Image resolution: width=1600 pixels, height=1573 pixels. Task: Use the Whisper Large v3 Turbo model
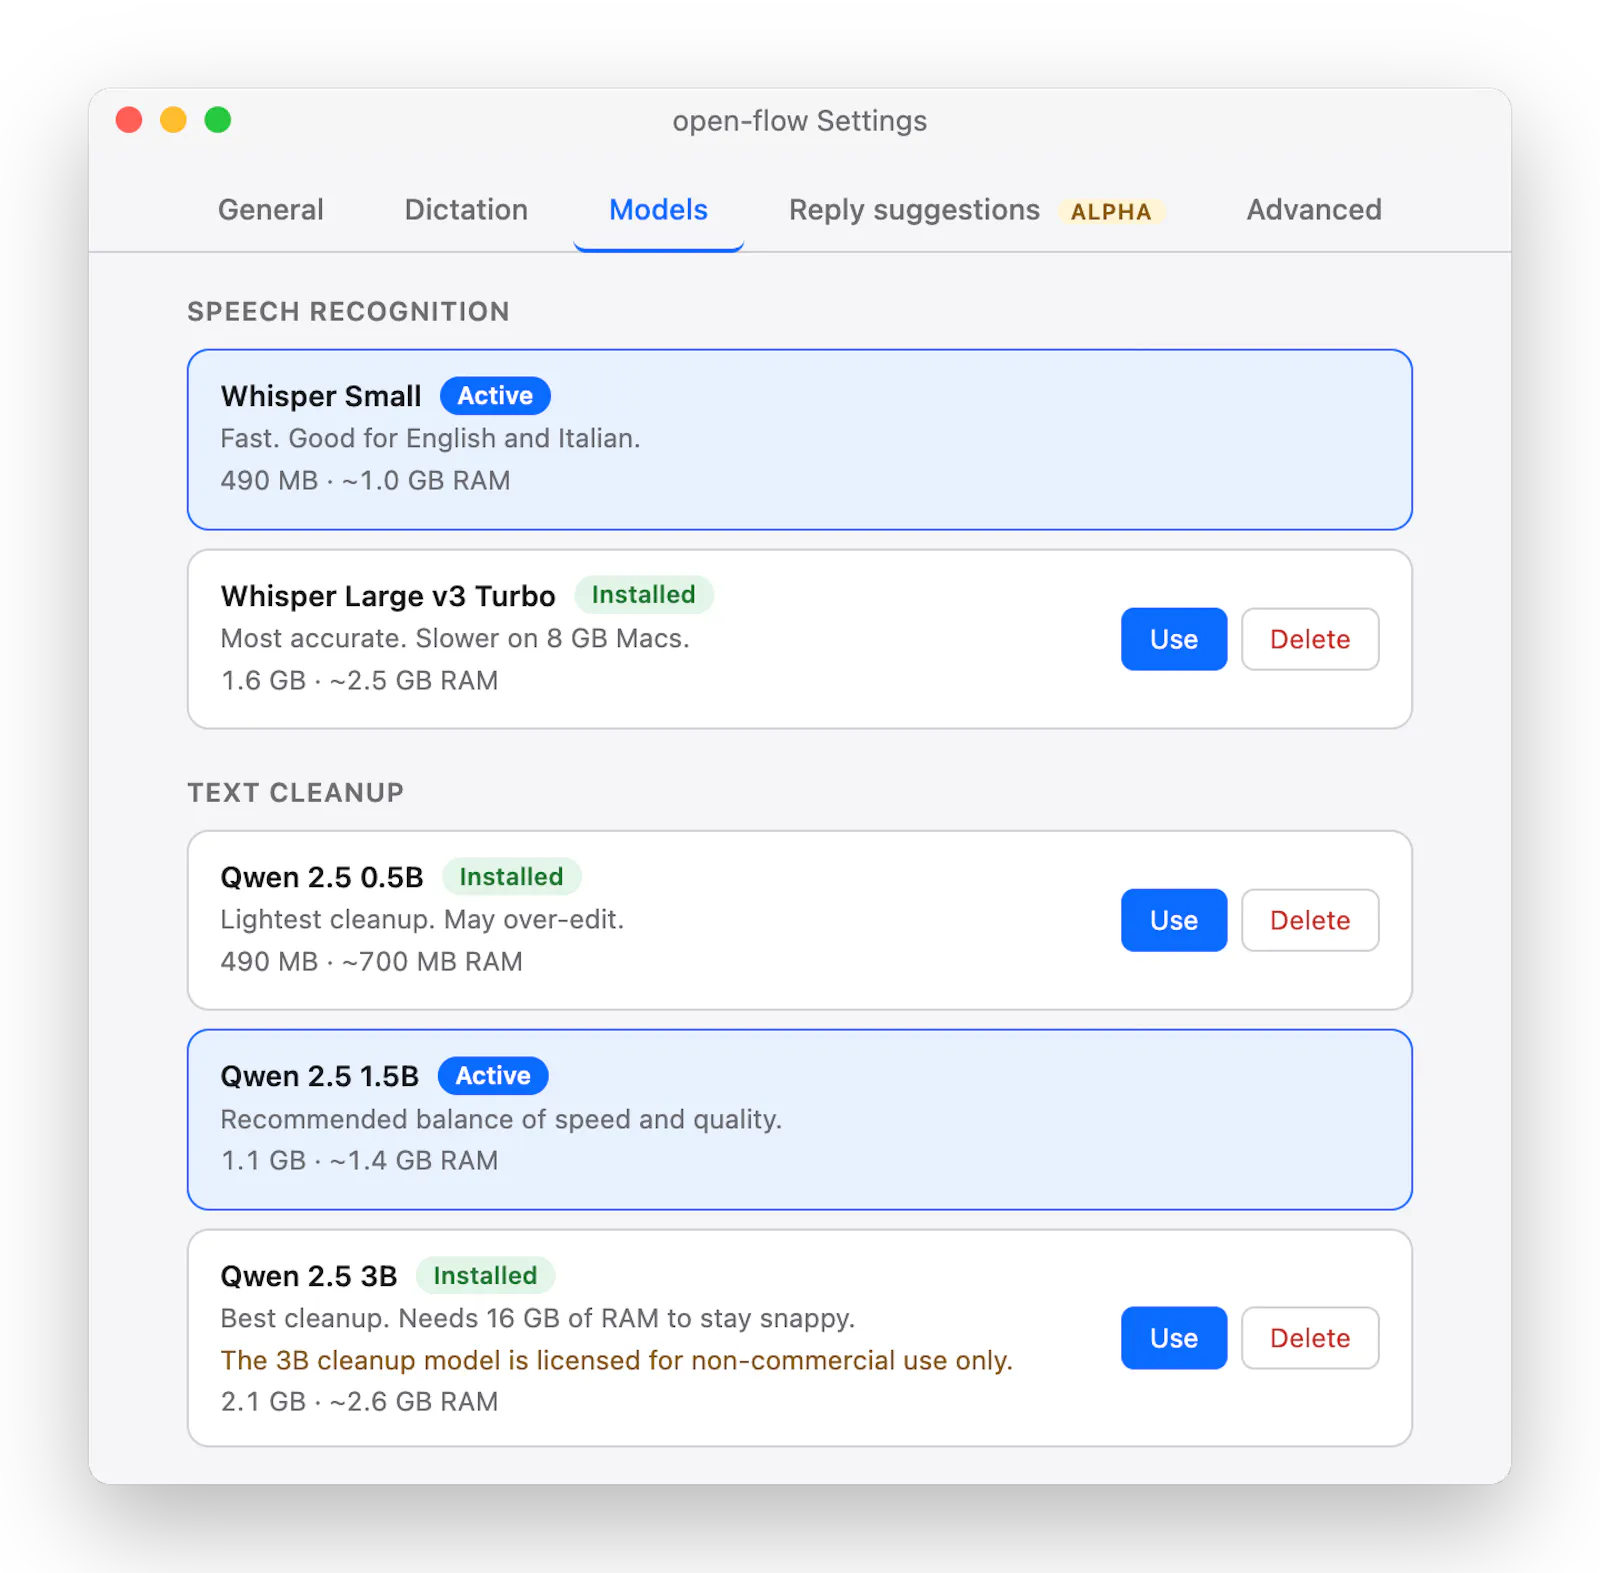[x=1174, y=639]
